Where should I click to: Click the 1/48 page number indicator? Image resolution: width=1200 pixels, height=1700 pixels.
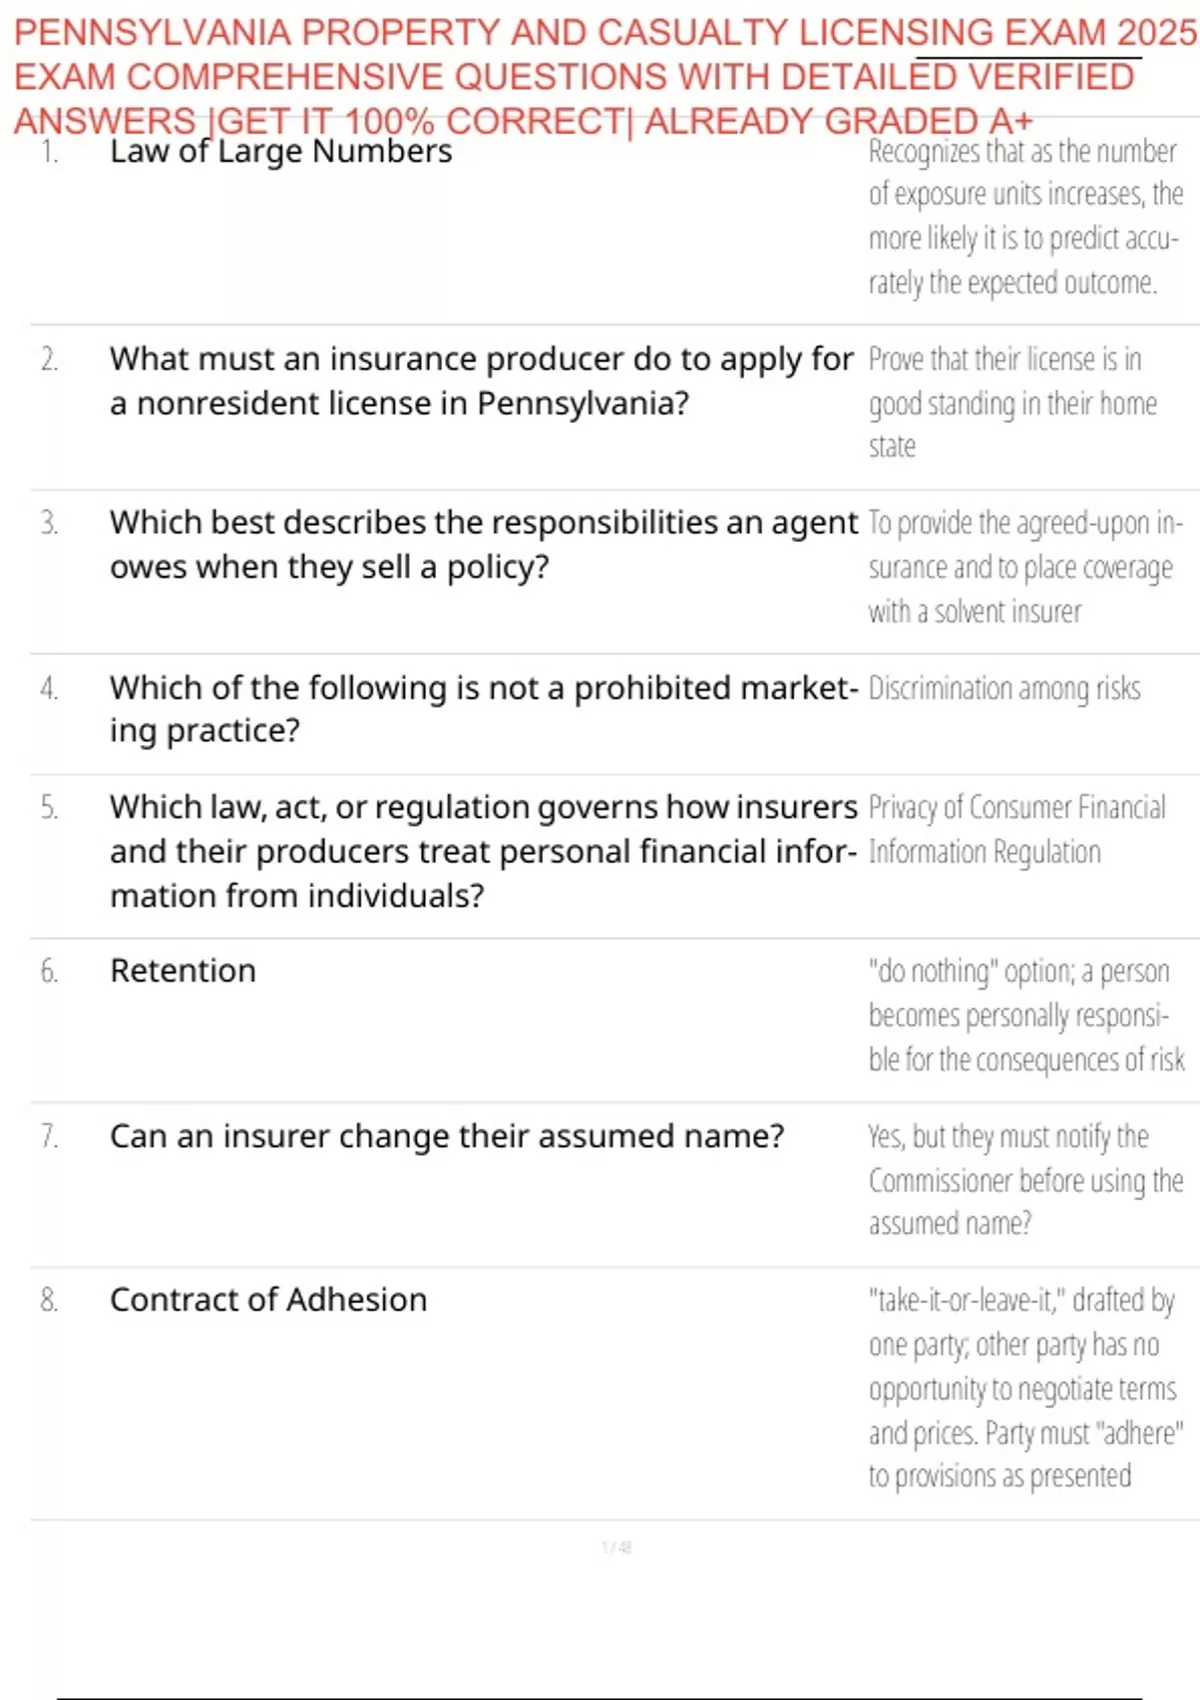[x=616, y=1548]
